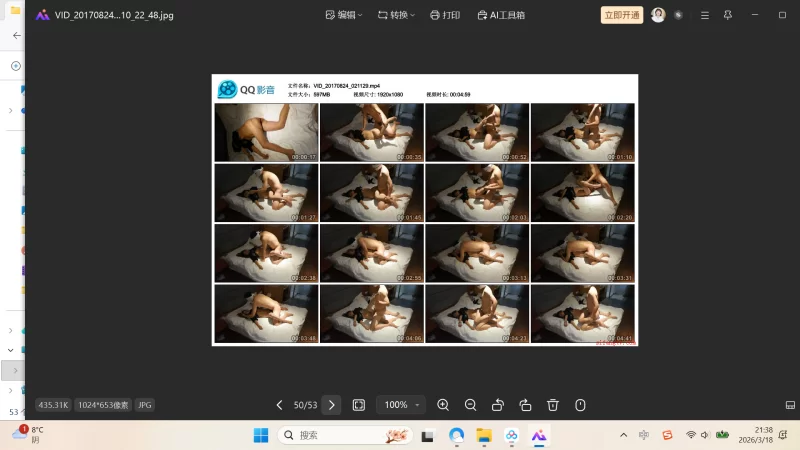The image size is (800, 450).
Task: Delete the current image with trash icon
Action: coord(553,405)
